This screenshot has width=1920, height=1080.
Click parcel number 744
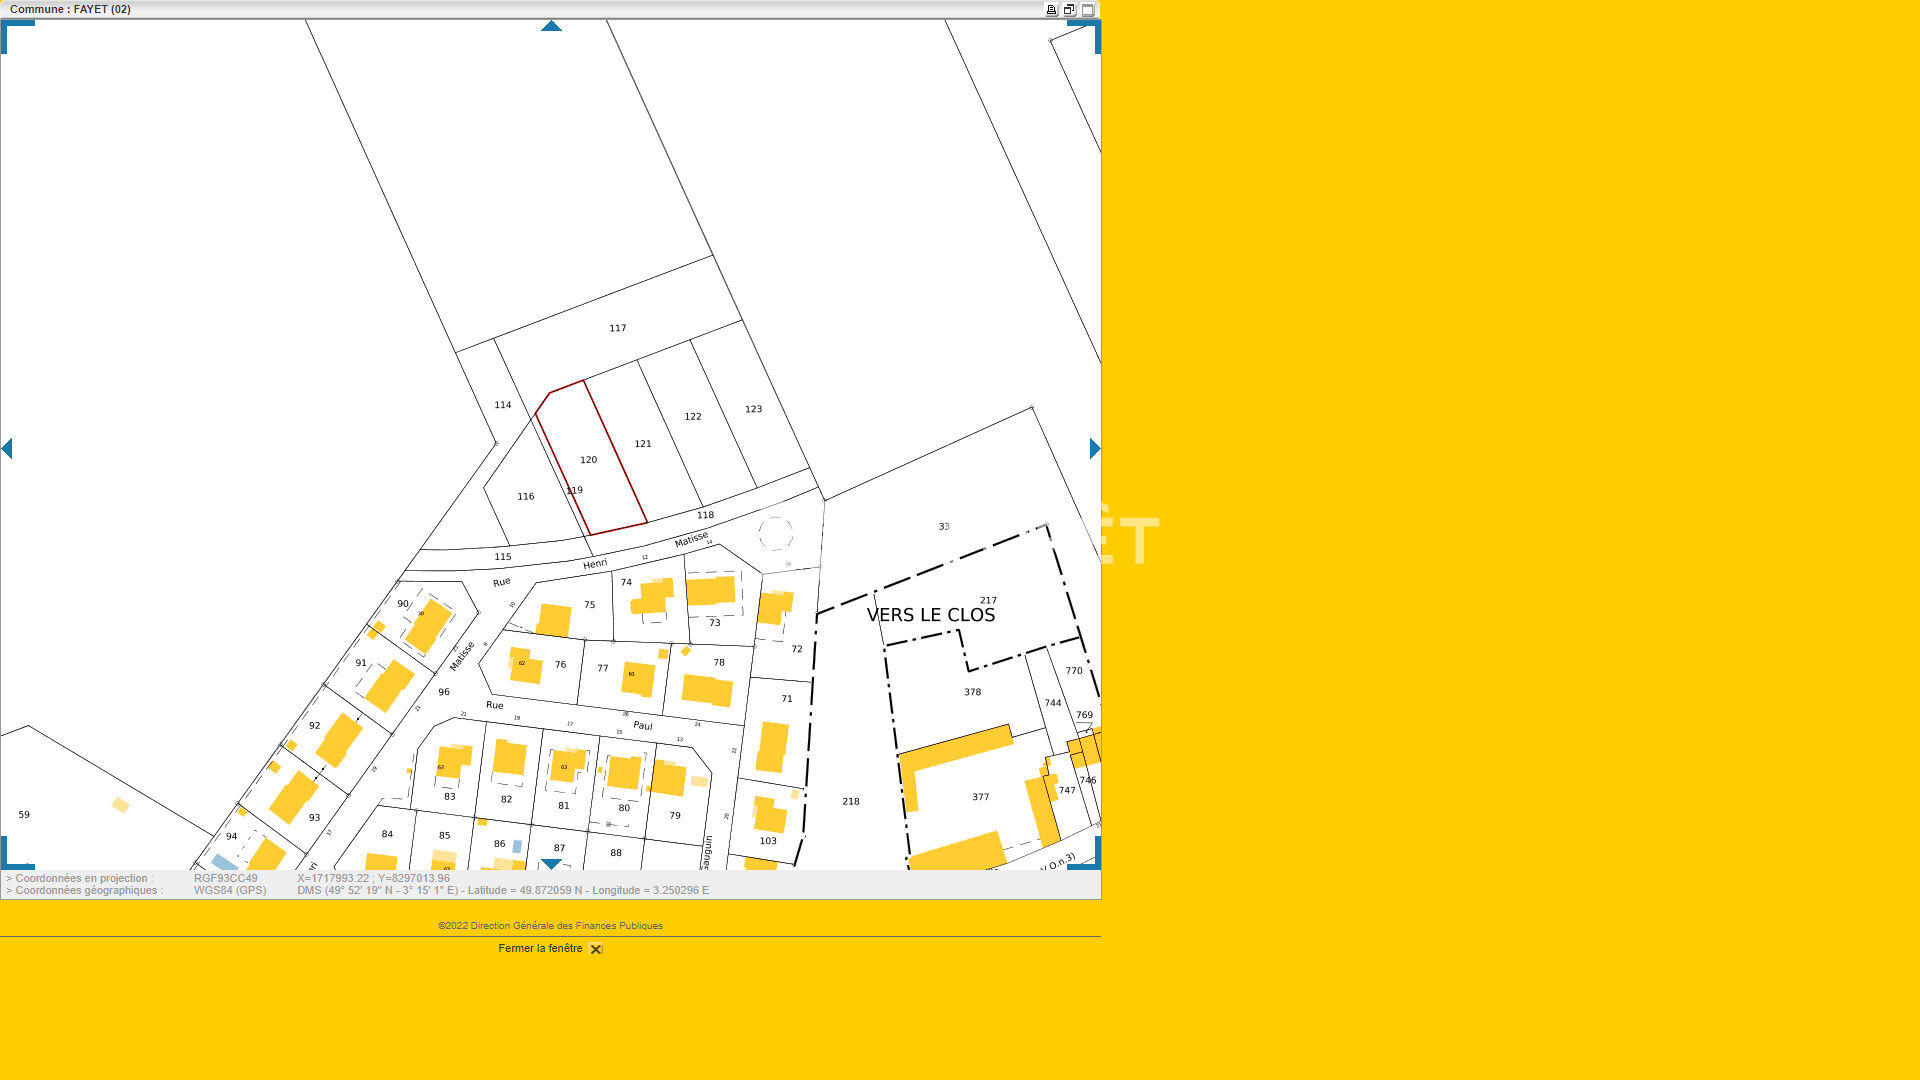tap(1053, 703)
